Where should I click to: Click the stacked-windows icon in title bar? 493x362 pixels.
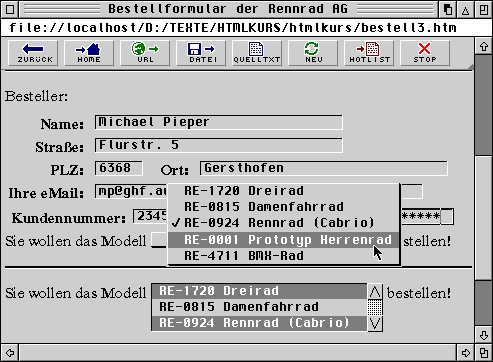tap(448, 10)
